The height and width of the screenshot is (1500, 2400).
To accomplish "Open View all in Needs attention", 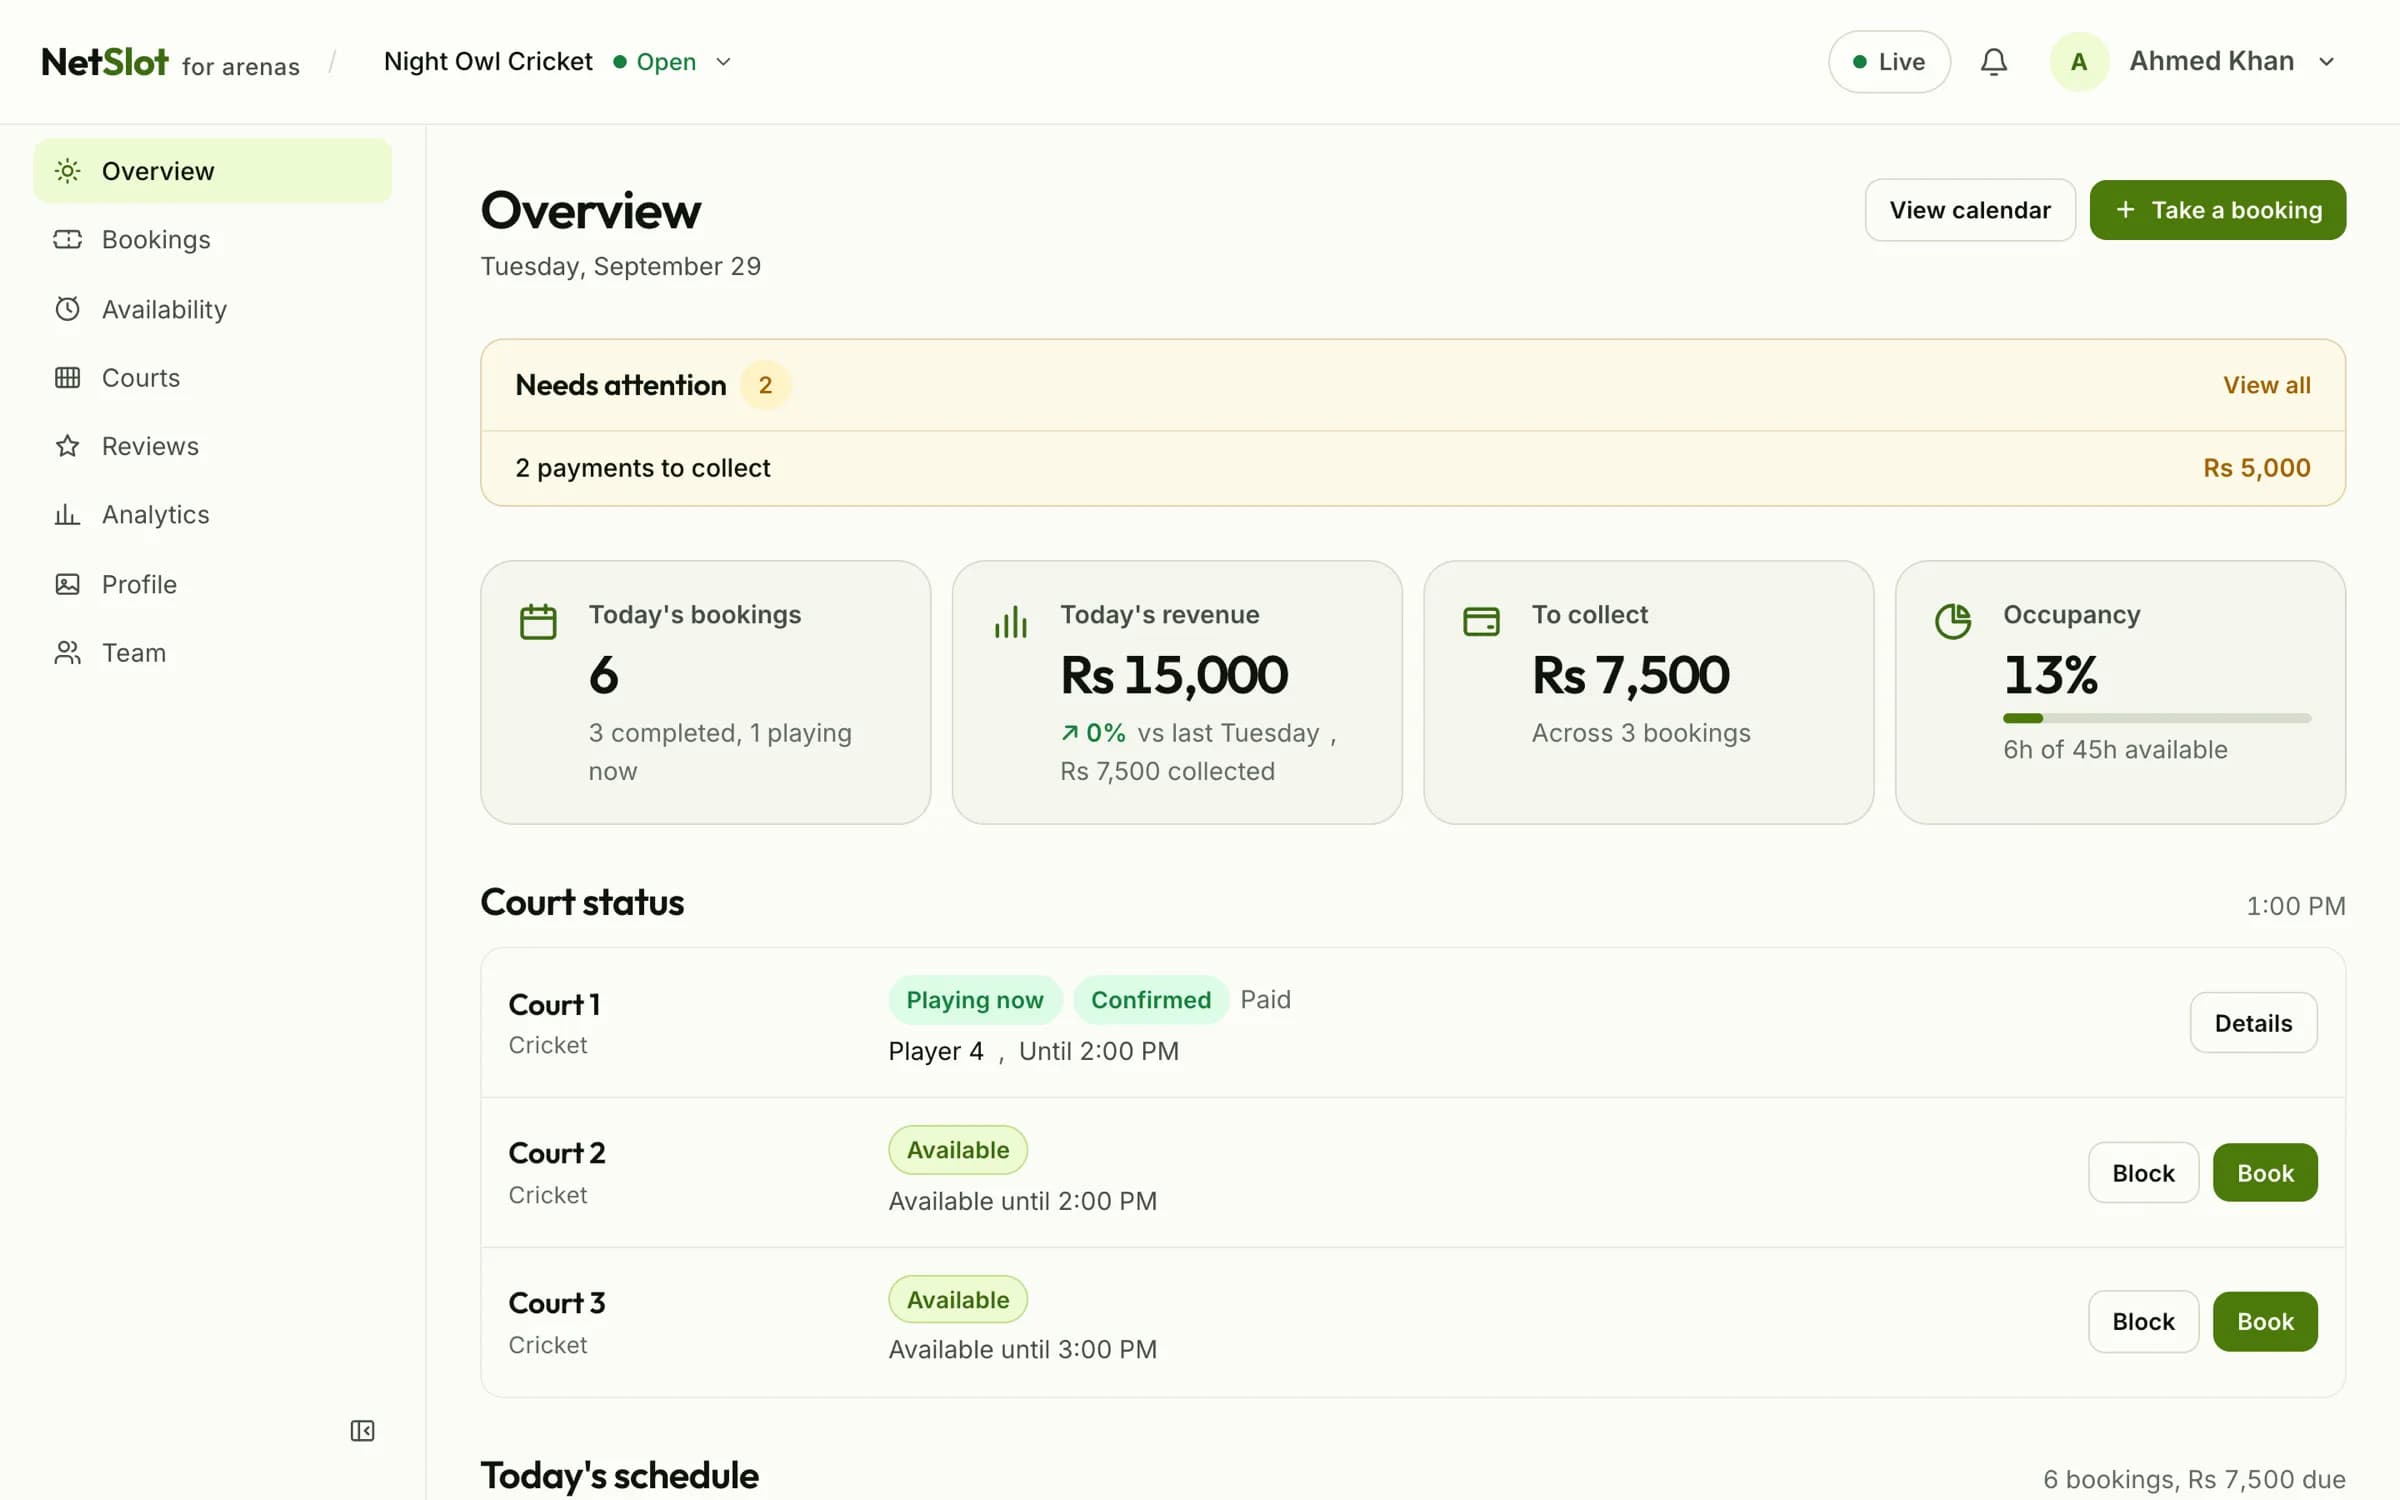I will (2266, 385).
